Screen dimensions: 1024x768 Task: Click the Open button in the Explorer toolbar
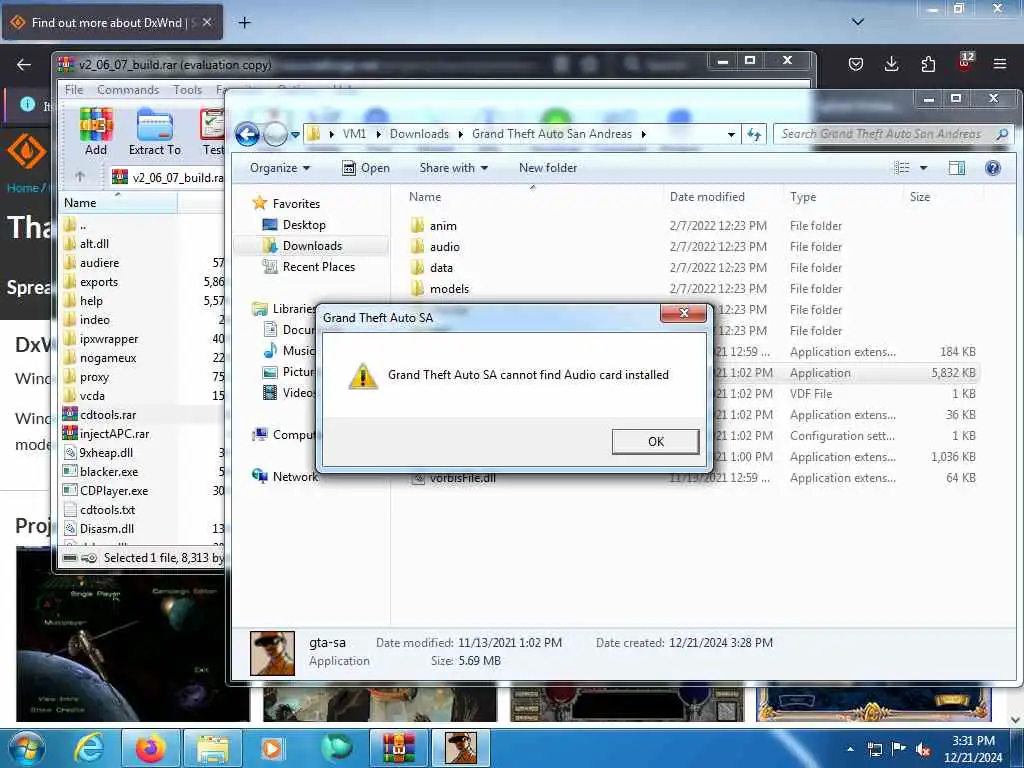(366, 168)
